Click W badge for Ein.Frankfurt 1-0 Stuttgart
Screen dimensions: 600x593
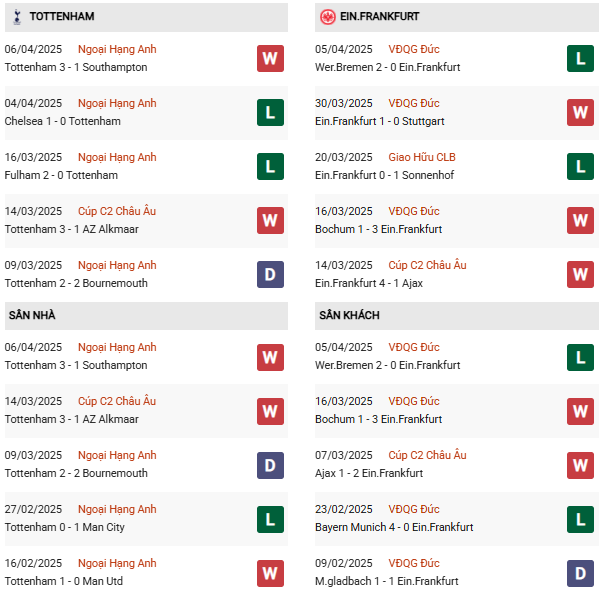[580, 112]
